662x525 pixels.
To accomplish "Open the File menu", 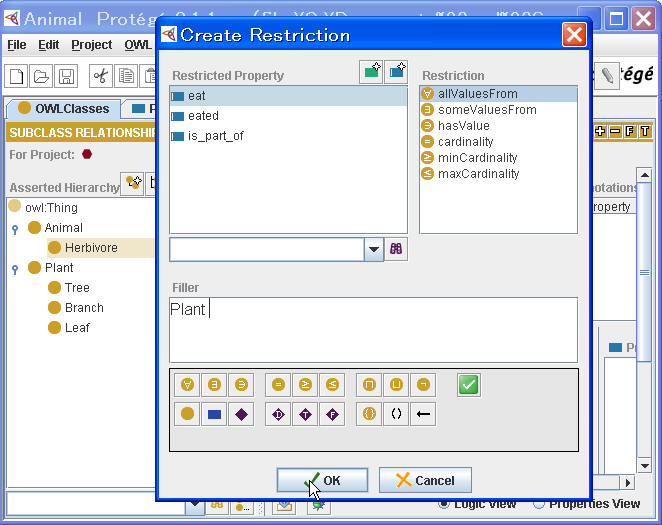I will pos(17,45).
